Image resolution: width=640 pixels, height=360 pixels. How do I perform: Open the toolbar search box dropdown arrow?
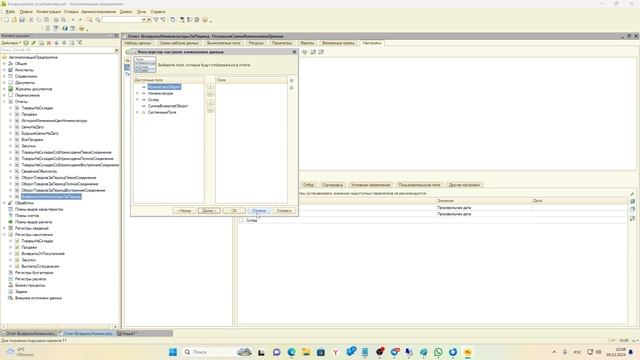(x=144, y=20)
